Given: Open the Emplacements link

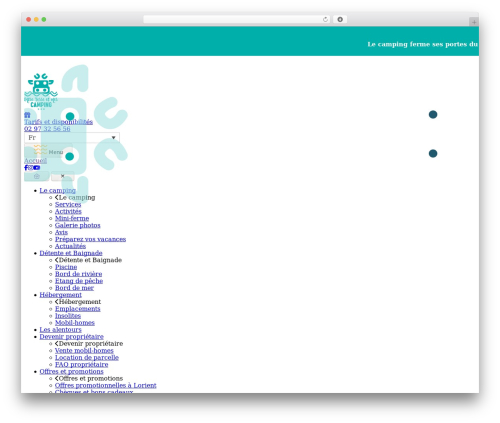Looking at the screenshot, I should coord(78,309).
